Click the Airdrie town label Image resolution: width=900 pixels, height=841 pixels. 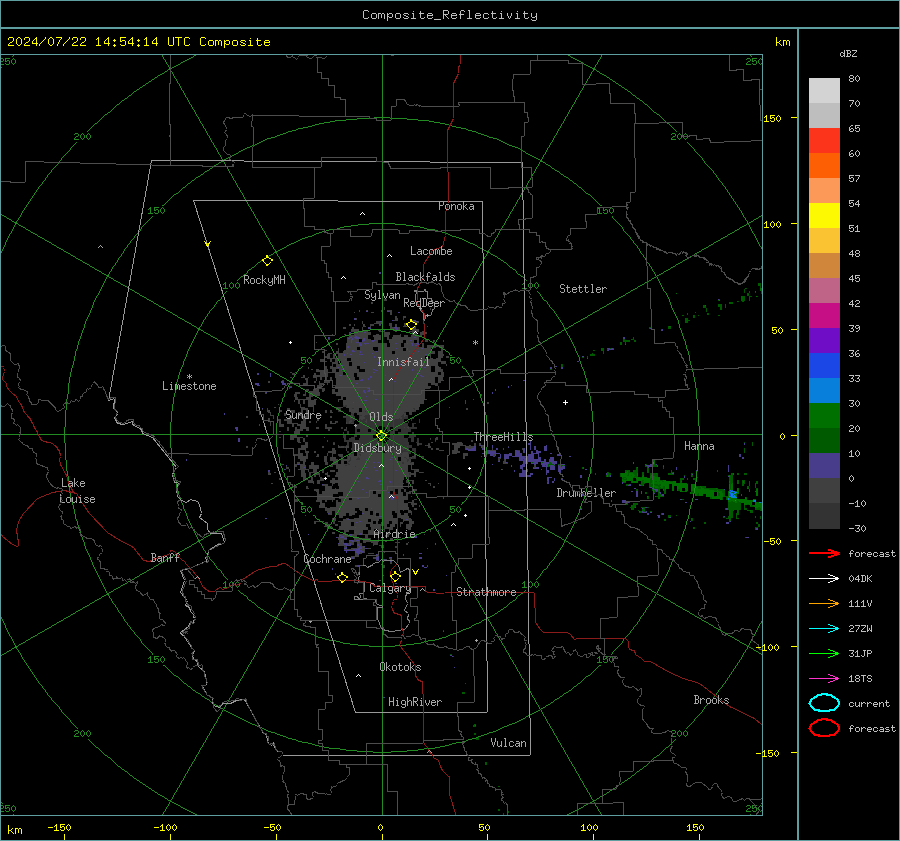pyautogui.click(x=394, y=534)
